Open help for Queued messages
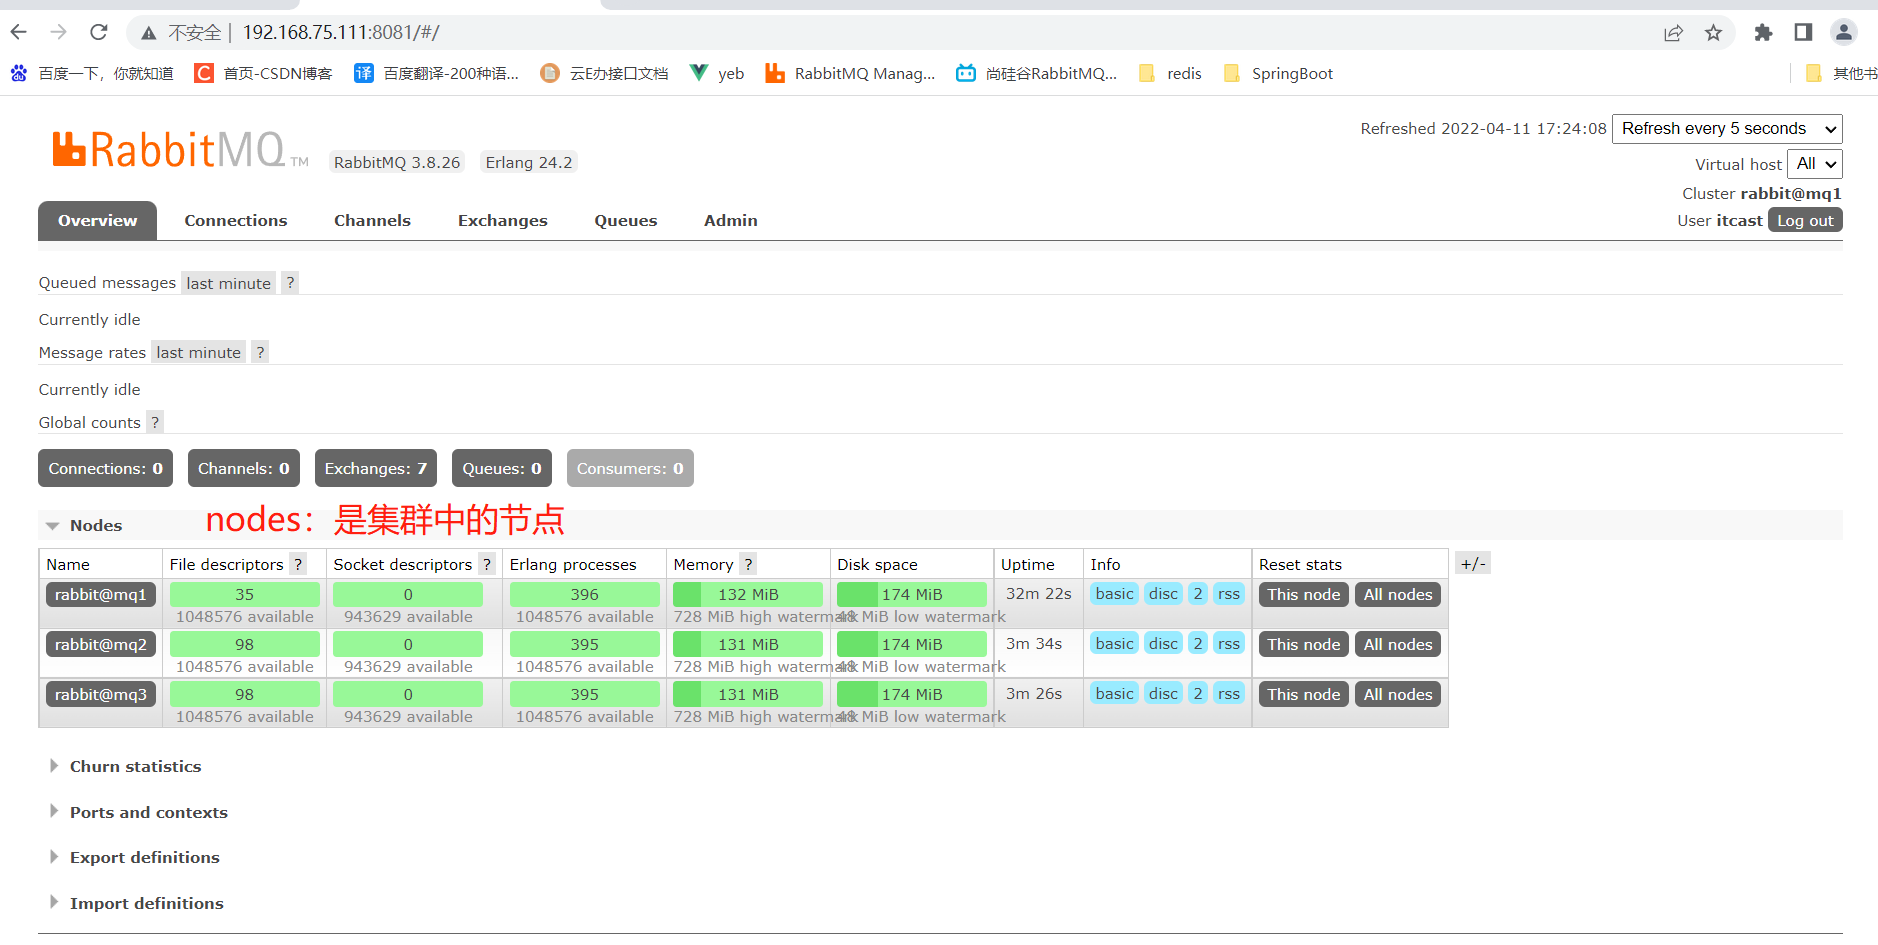Screen dimensions: 1878x945 [290, 283]
